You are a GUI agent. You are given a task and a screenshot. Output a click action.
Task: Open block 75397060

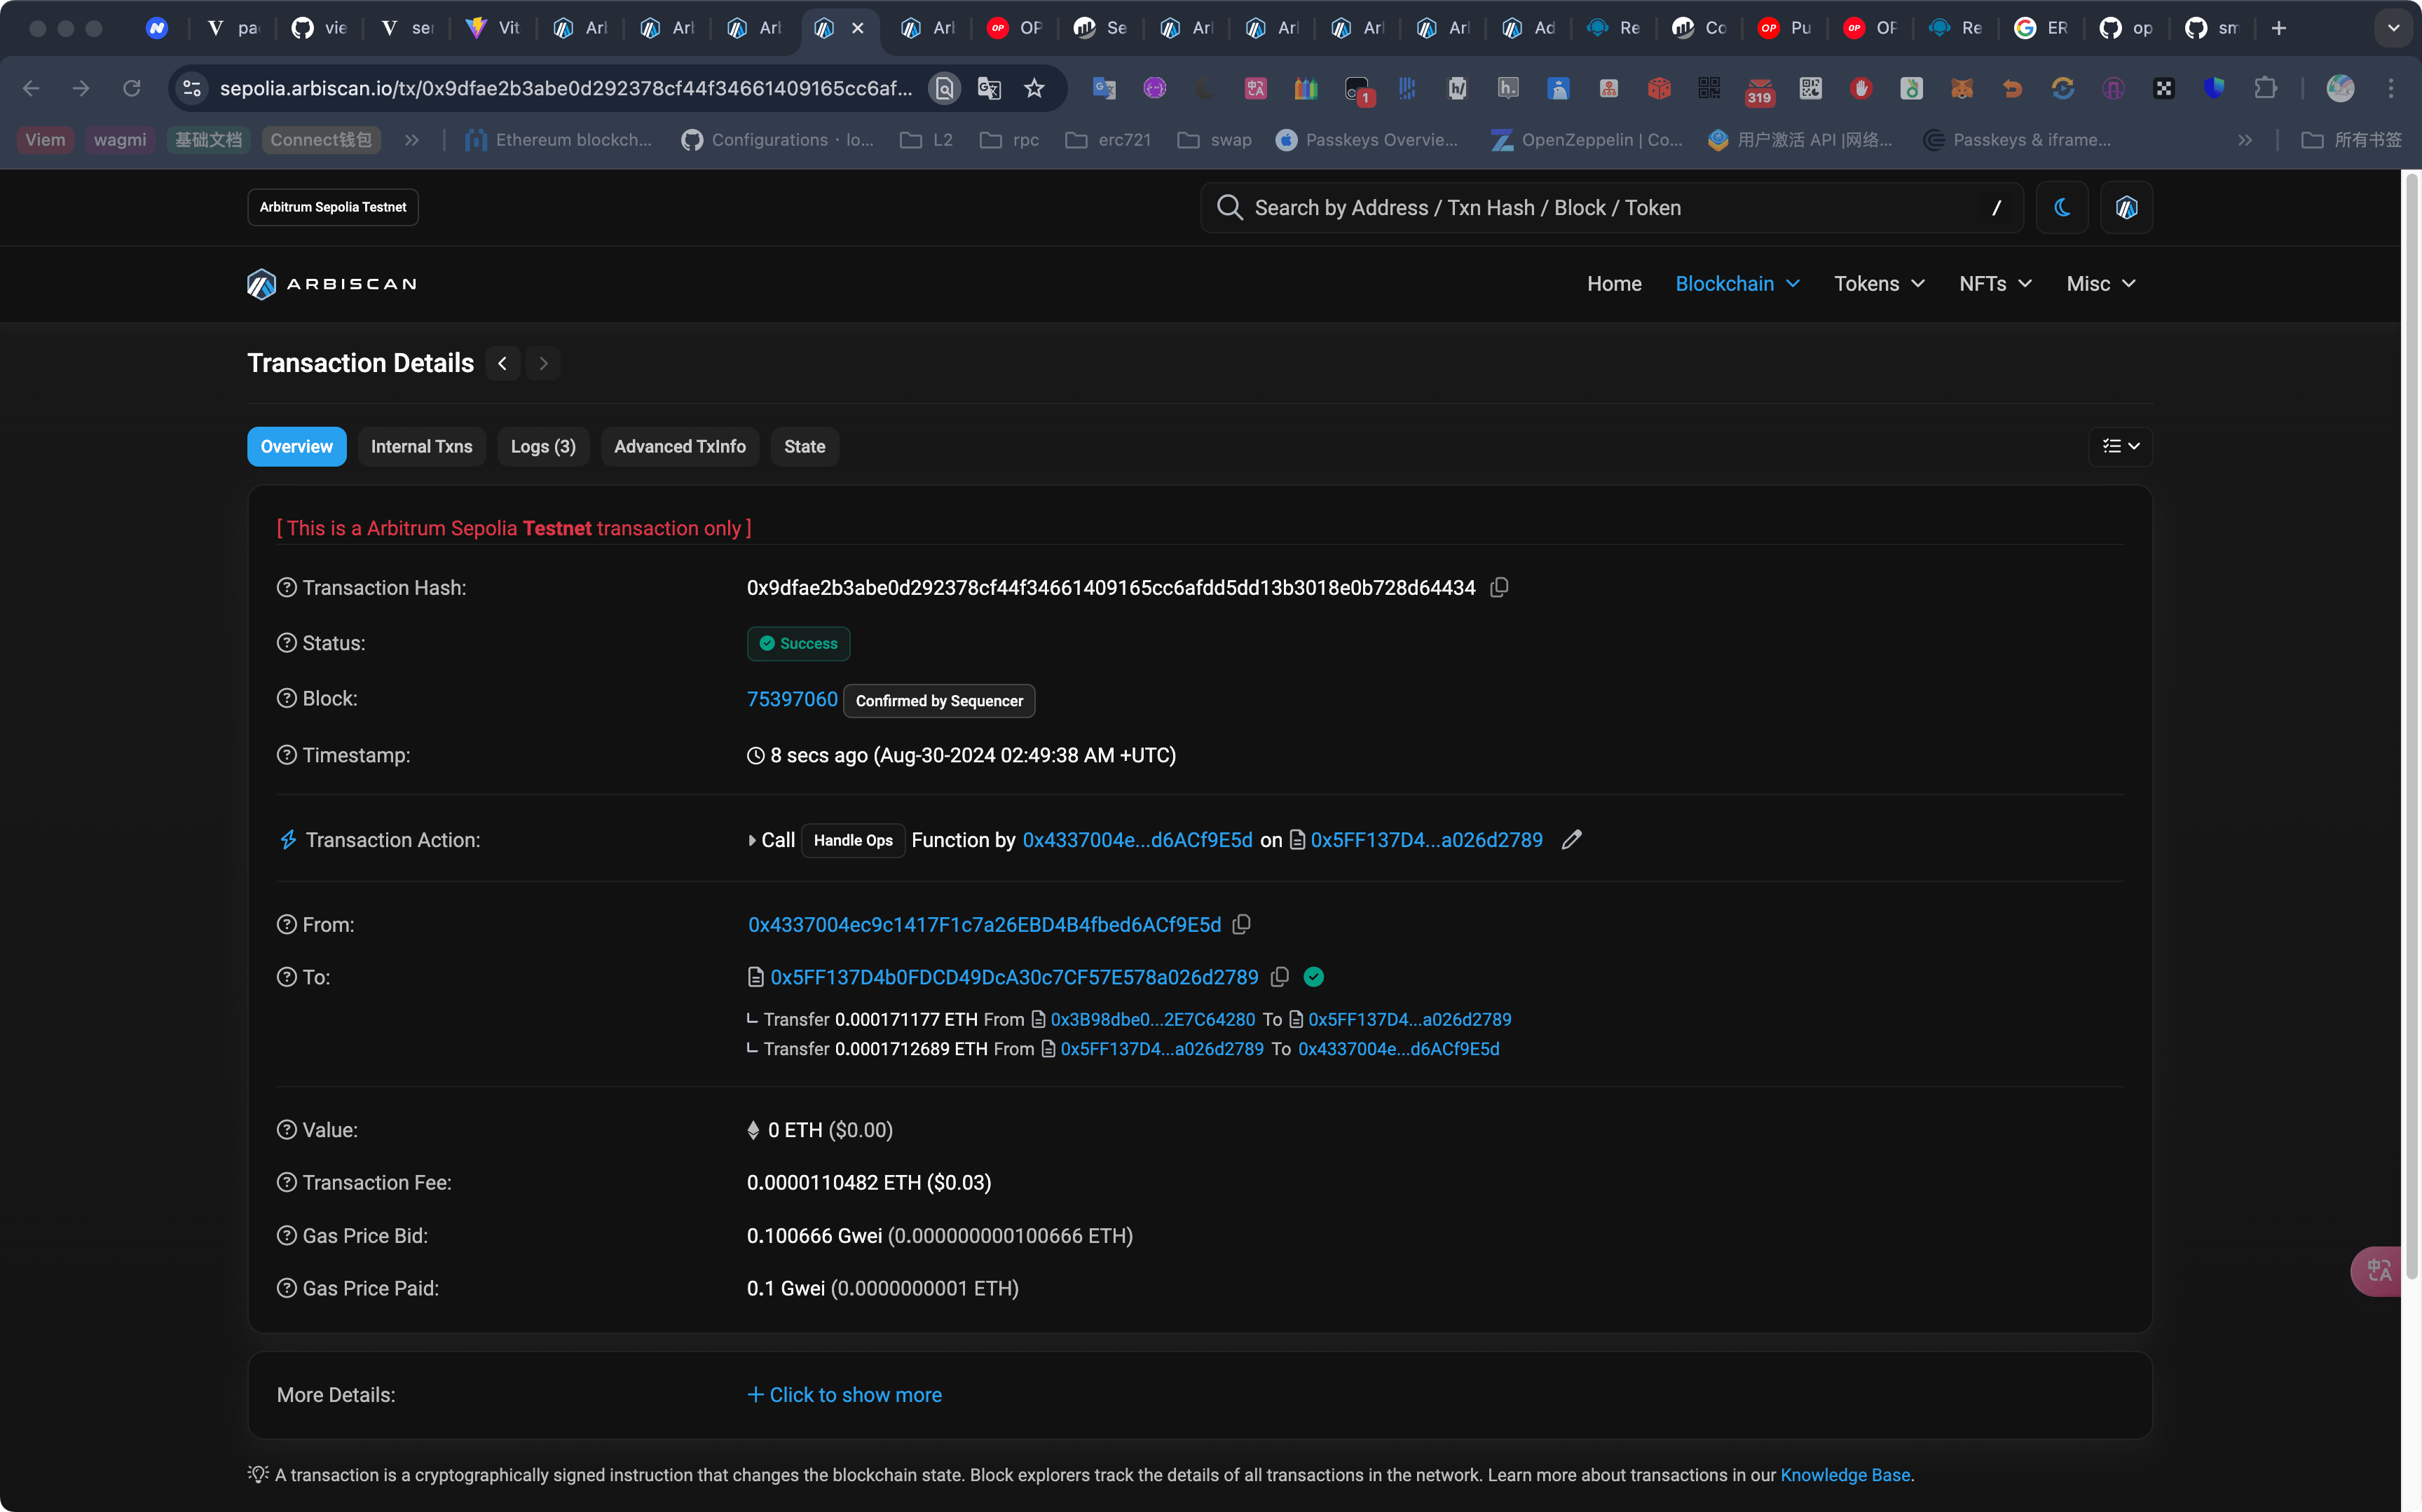792,699
